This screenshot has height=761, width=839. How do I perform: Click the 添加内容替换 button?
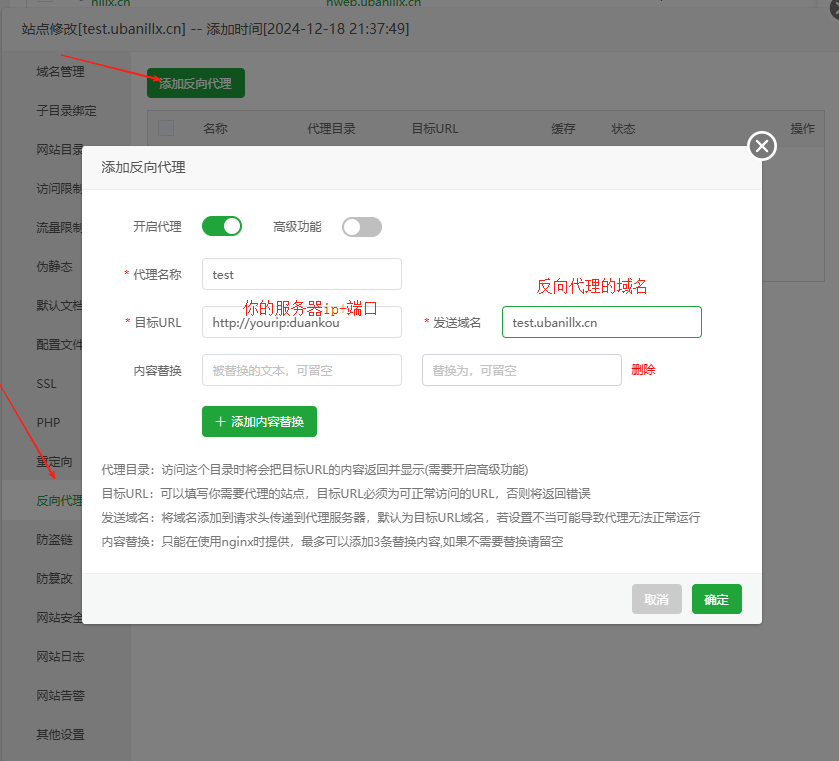click(x=260, y=422)
